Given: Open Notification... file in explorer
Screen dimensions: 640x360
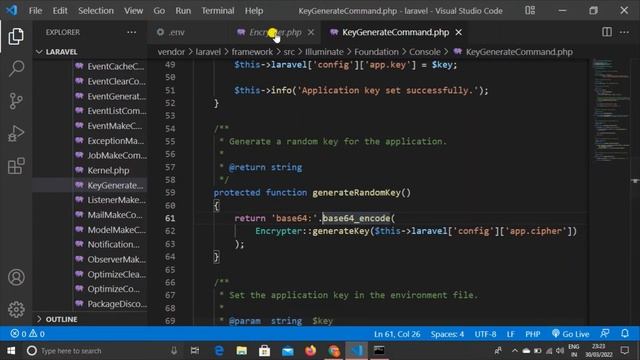Looking at the screenshot, I should pyautogui.click(x=113, y=244).
